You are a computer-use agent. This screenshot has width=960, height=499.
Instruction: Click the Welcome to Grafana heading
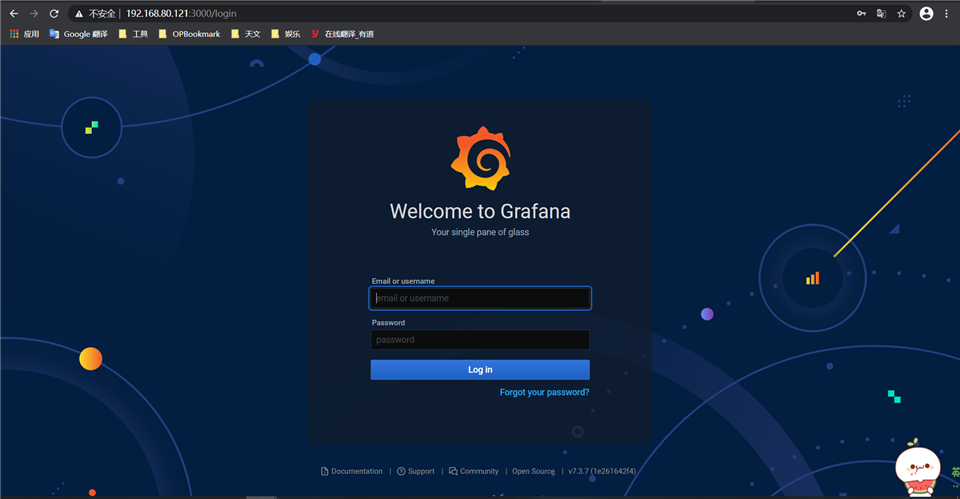480,211
